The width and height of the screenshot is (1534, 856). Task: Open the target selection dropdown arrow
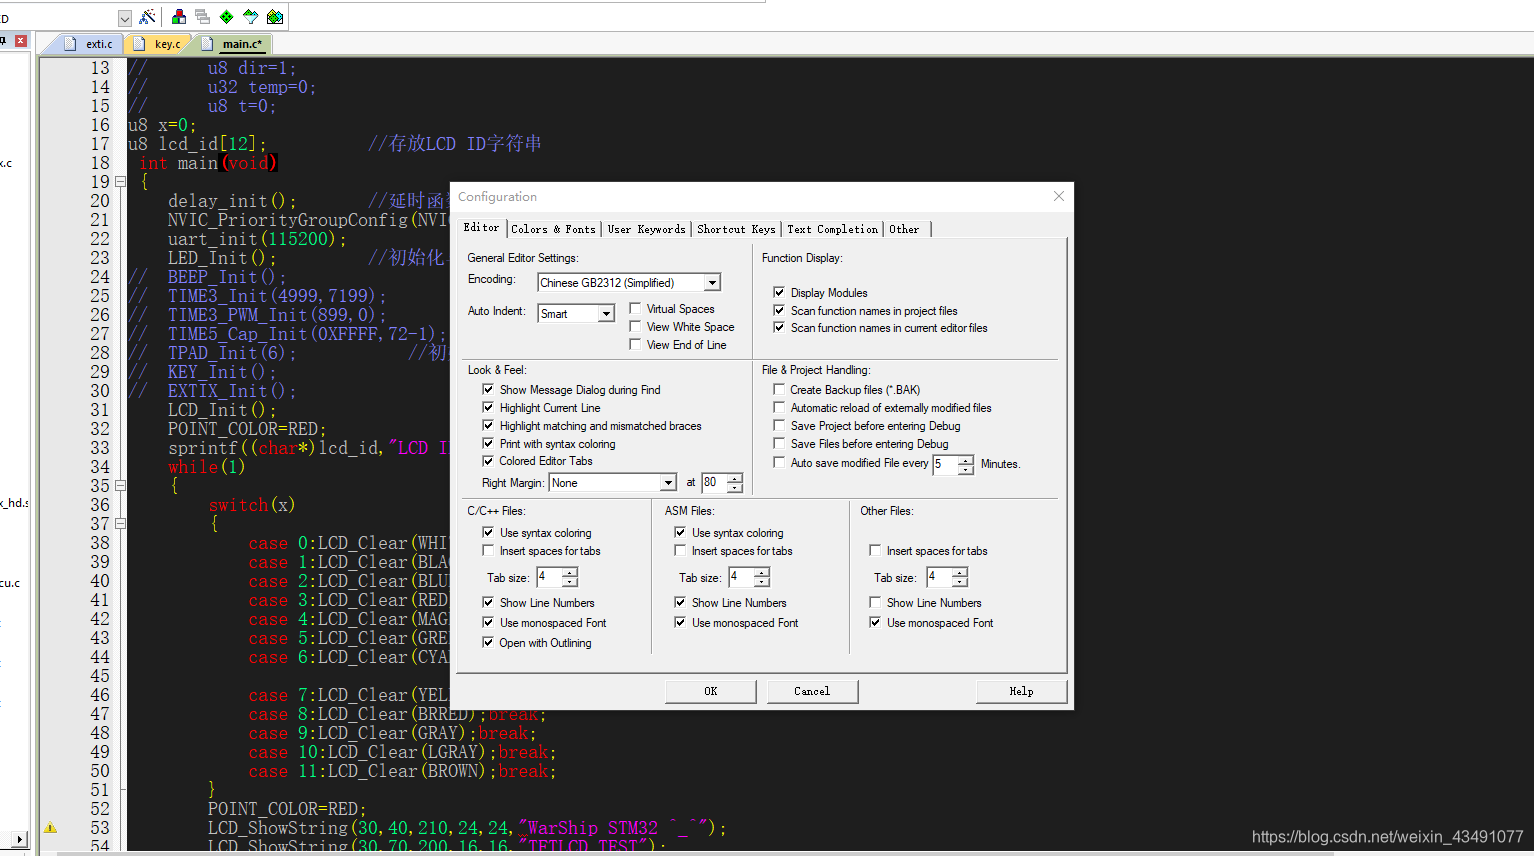pos(125,18)
